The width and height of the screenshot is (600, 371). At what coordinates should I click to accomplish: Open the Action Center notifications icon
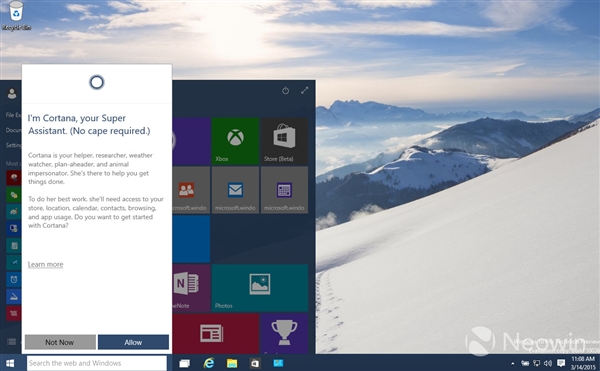click(x=561, y=363)
